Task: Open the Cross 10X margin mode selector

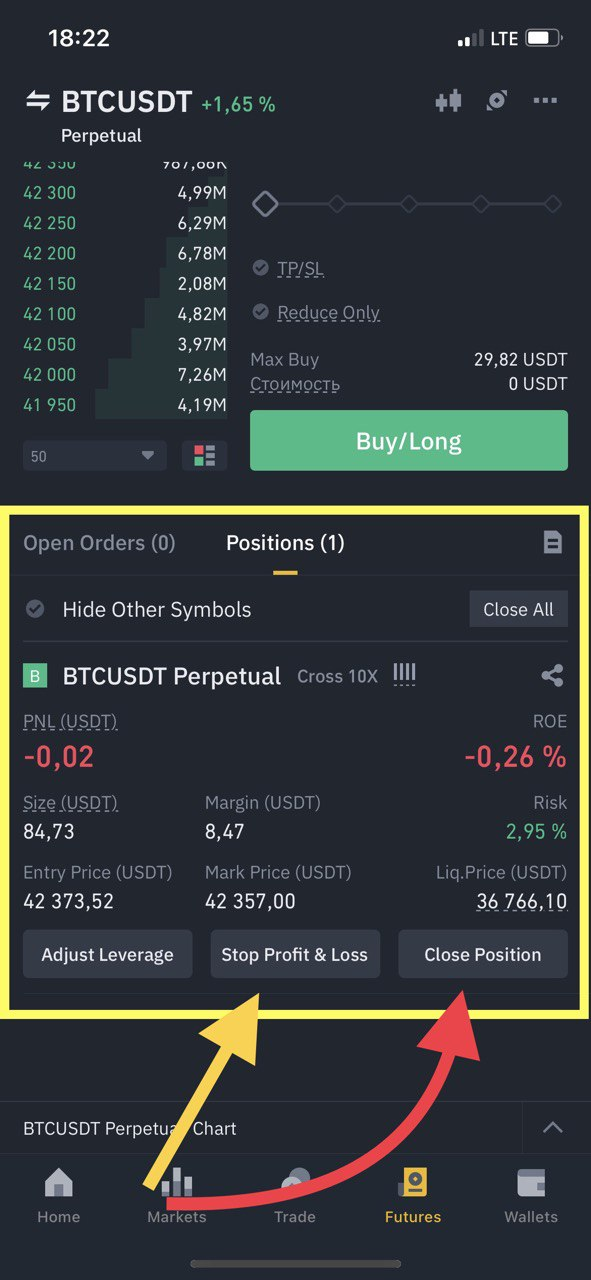Action: tap(337, 676)
